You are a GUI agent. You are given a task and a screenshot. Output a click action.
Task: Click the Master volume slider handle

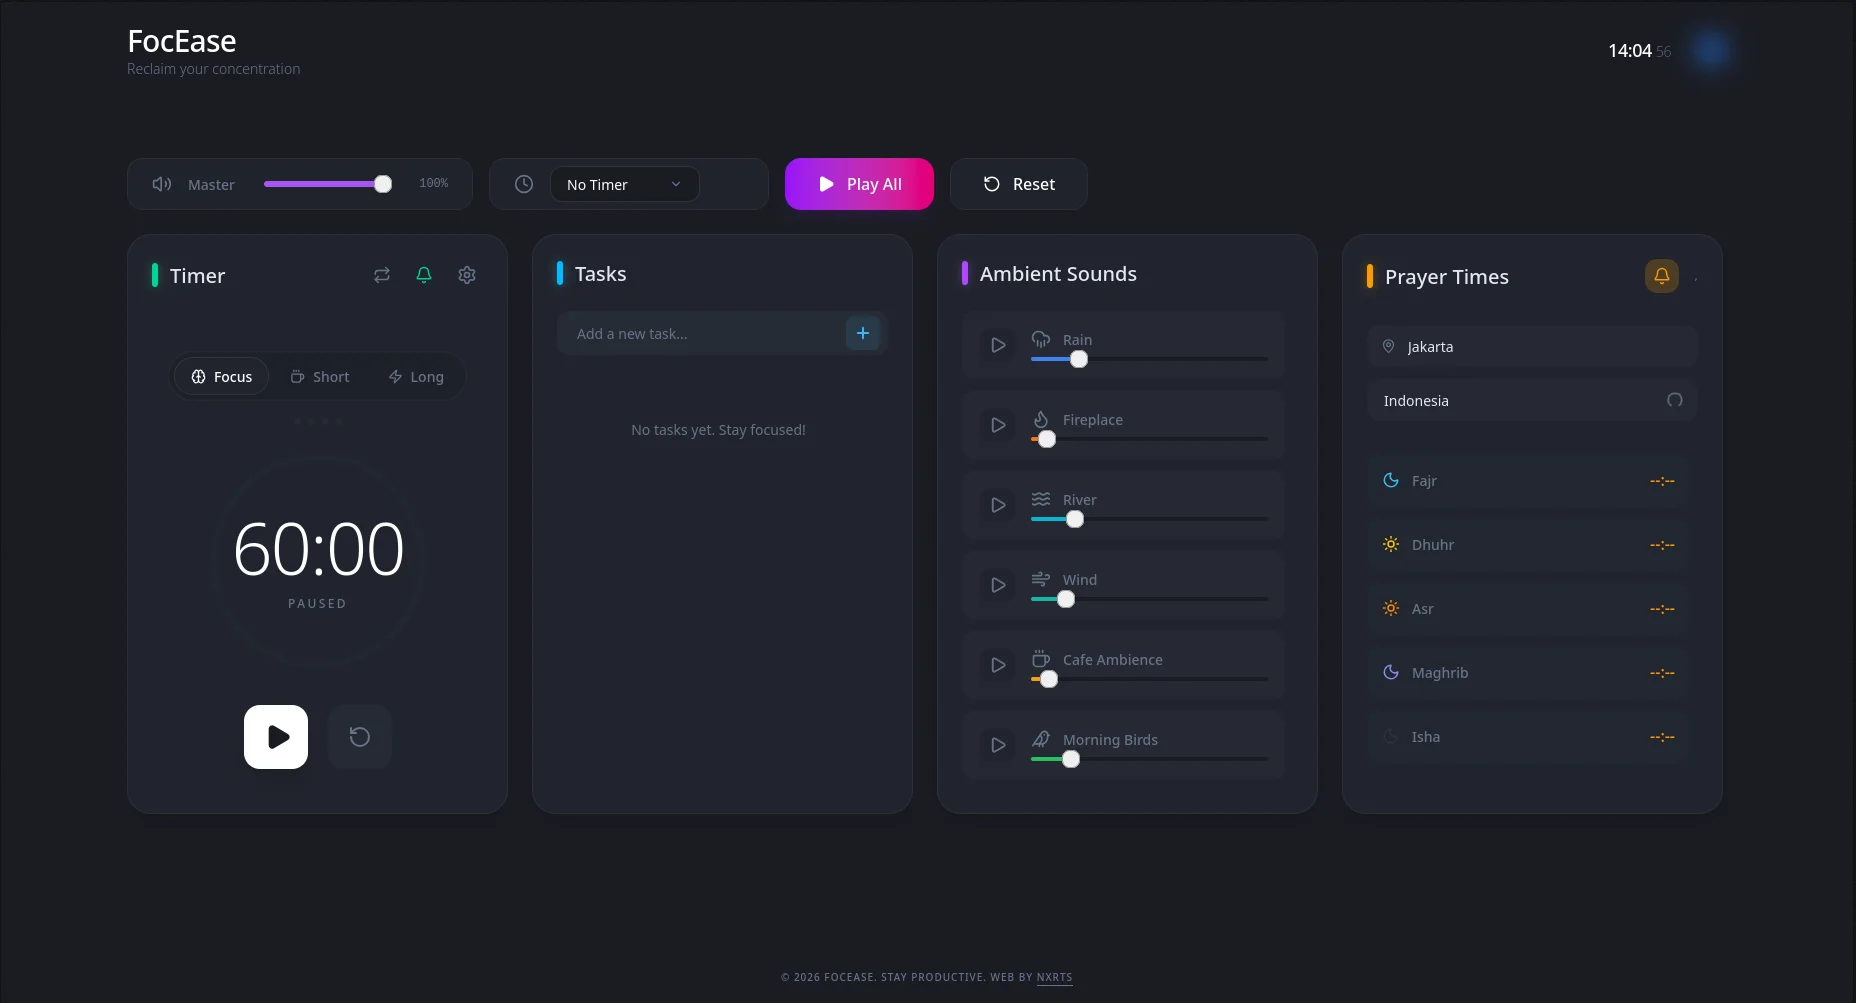pos(383,184)
